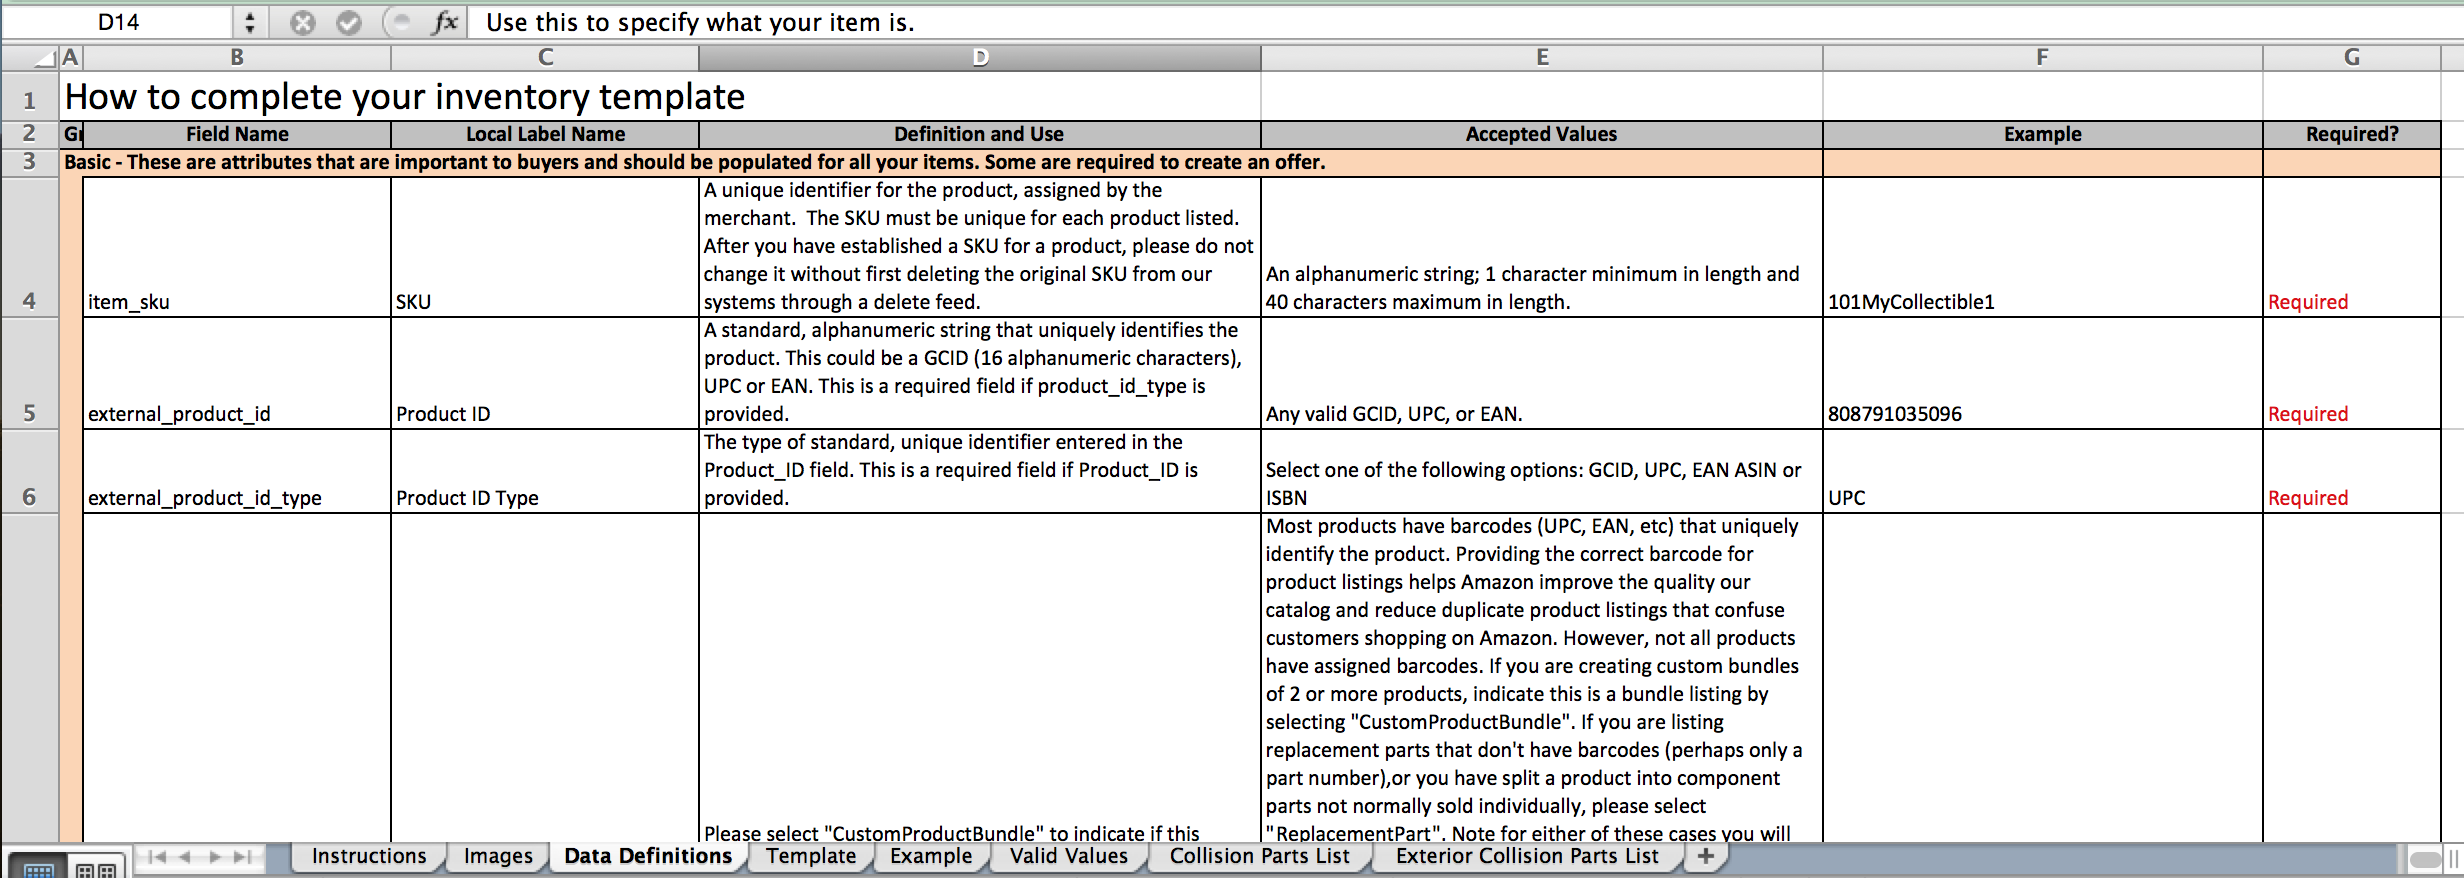Screen dimensions: 2464x878
Task: Select column E header
Action: click(1542, 58)
